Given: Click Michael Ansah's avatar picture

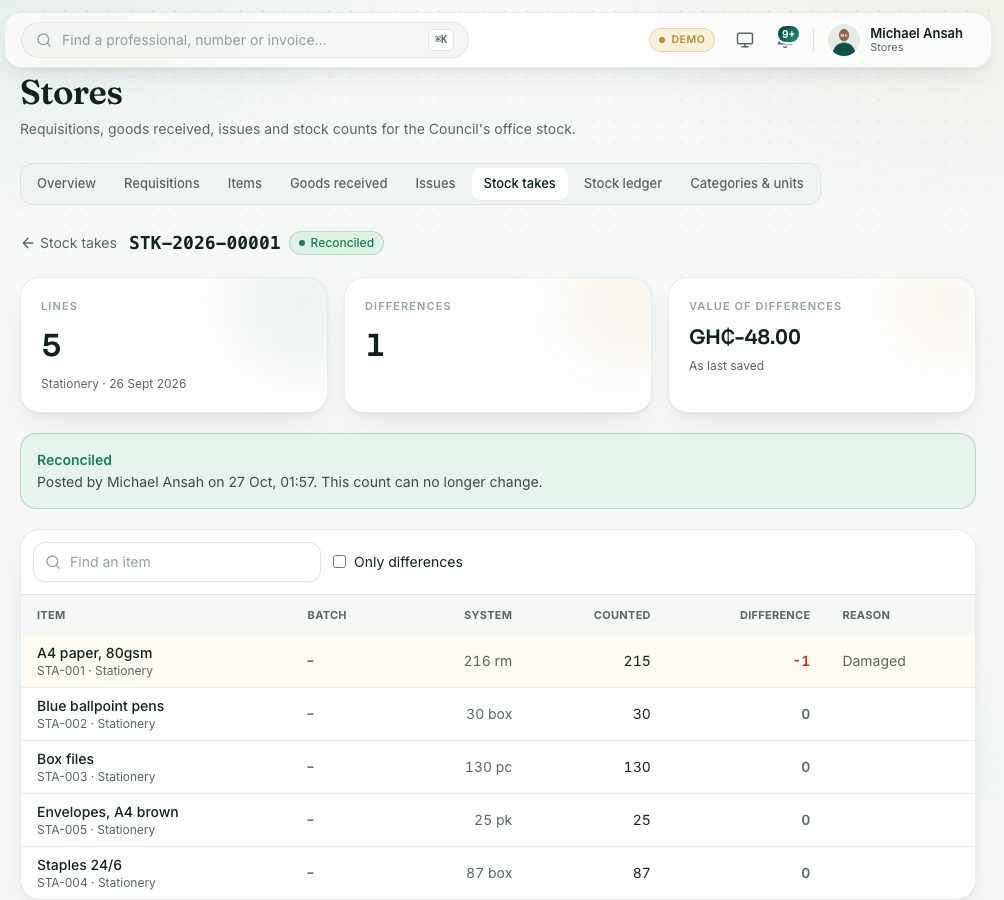Looking at the screenshot, I should (843, 40).
